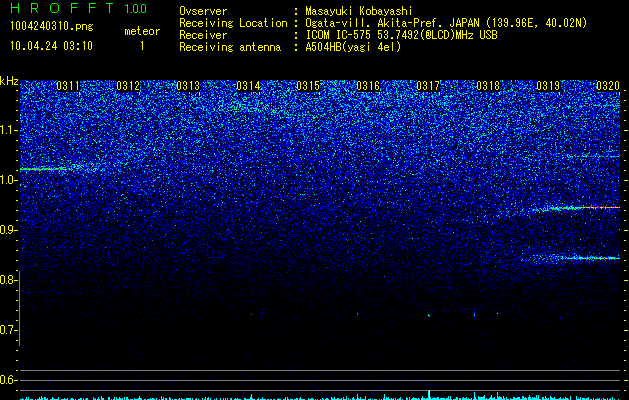The width and height of the screenshot is (629, 400).
Task: Click the yellow signal spike below 0317
Action: pyautogui.click(x=429, y=395)
